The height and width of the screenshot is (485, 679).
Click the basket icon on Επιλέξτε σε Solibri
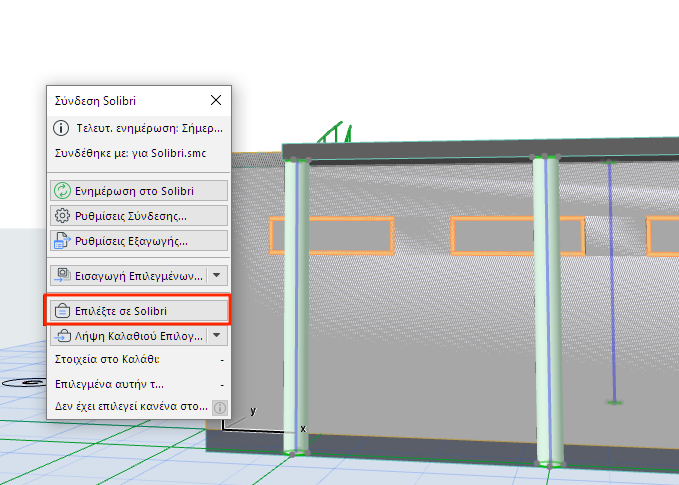(x=62, y=311)
